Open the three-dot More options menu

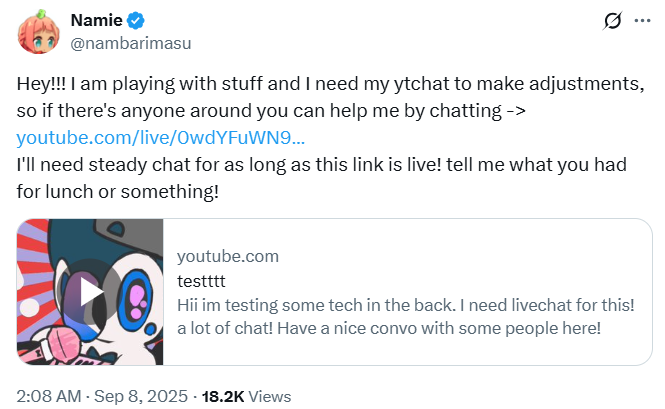tap(642, 21)
